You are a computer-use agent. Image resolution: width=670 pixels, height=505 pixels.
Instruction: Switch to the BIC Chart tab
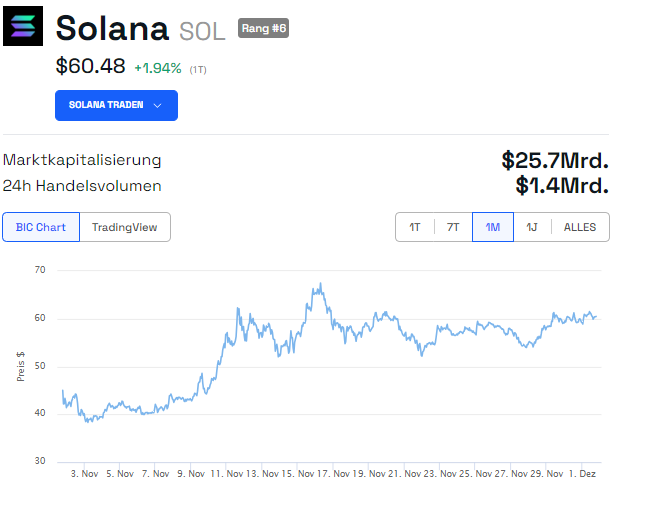tap(41, 227)
